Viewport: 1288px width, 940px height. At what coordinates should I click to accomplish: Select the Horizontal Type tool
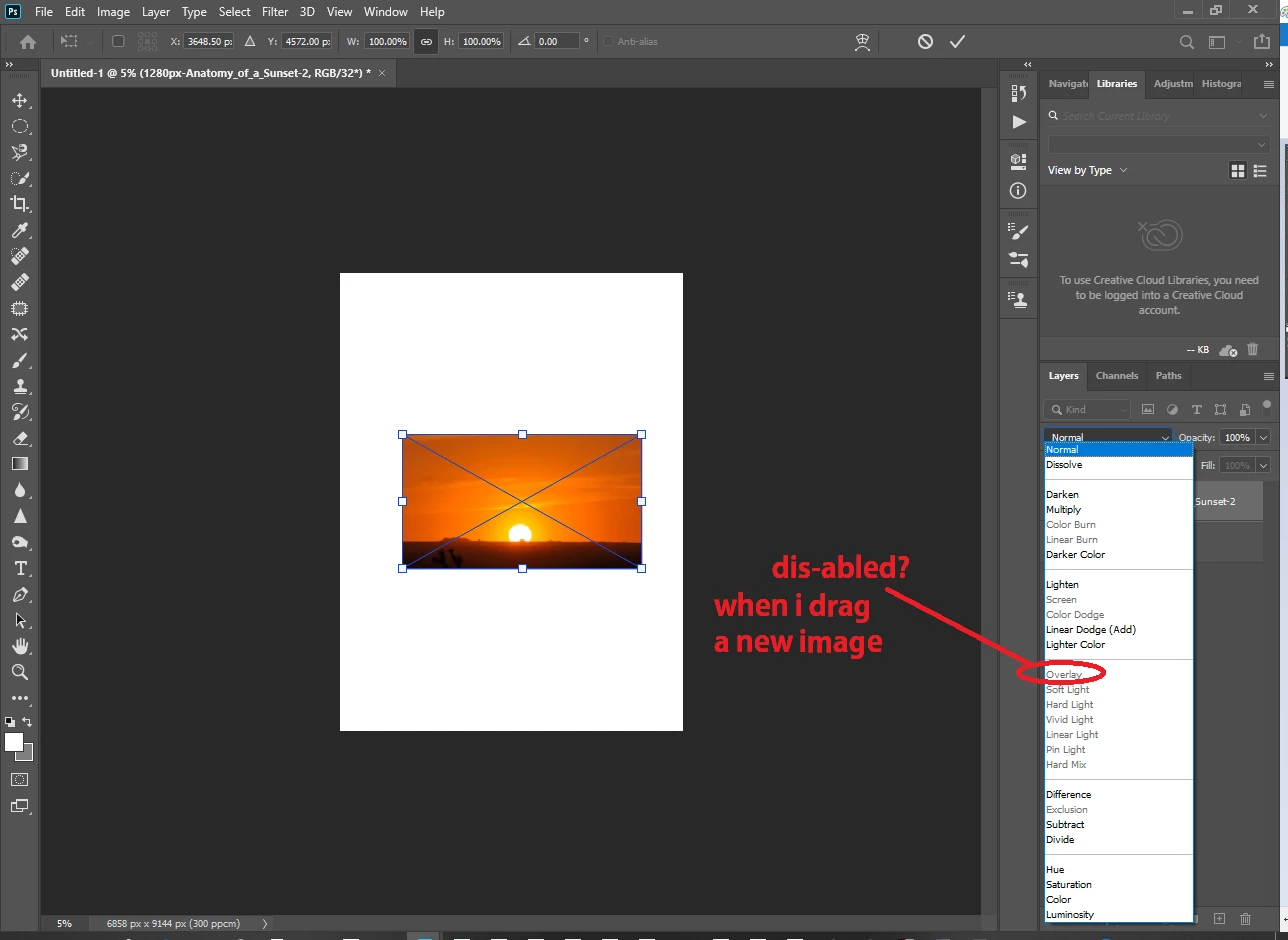point(19,568)
